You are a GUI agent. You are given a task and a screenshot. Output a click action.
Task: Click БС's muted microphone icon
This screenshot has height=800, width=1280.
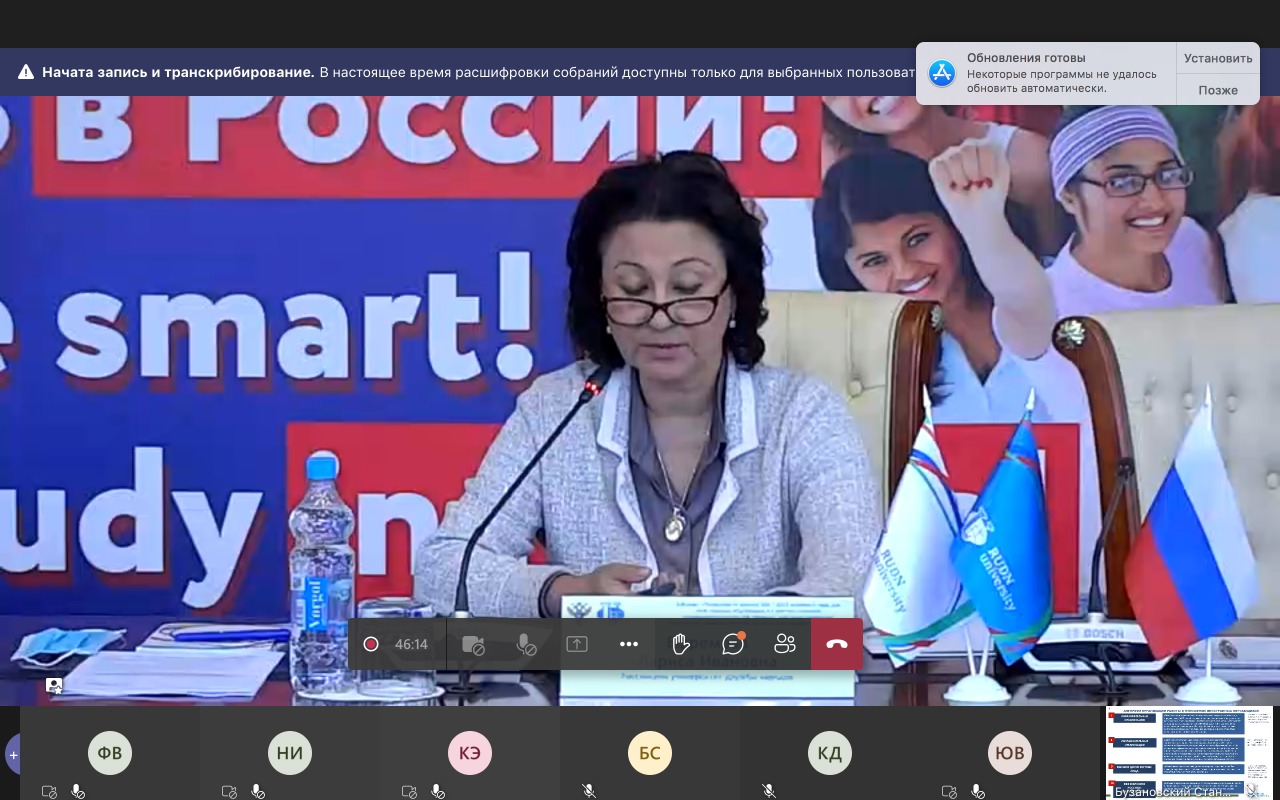click(590, 791)
